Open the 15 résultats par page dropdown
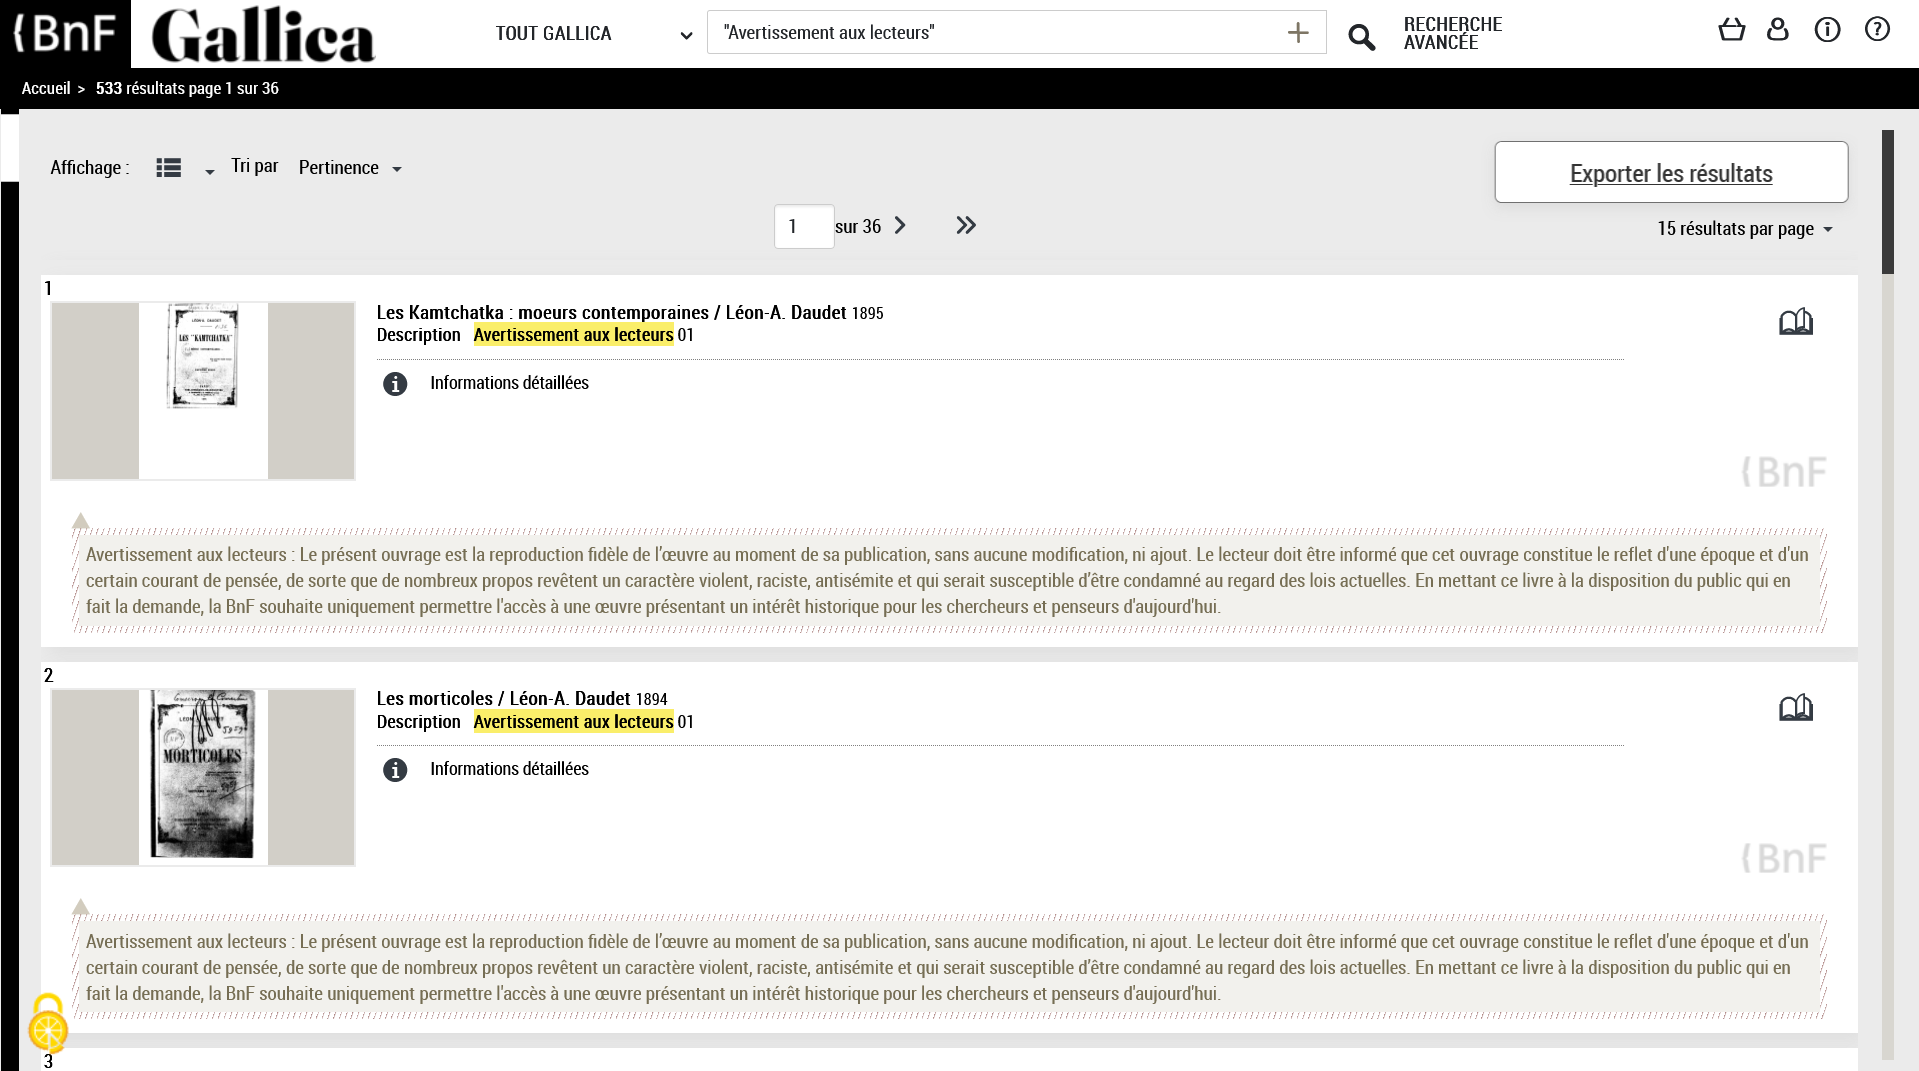This screenshot has height=1071, width=1919. point(1745,229)
